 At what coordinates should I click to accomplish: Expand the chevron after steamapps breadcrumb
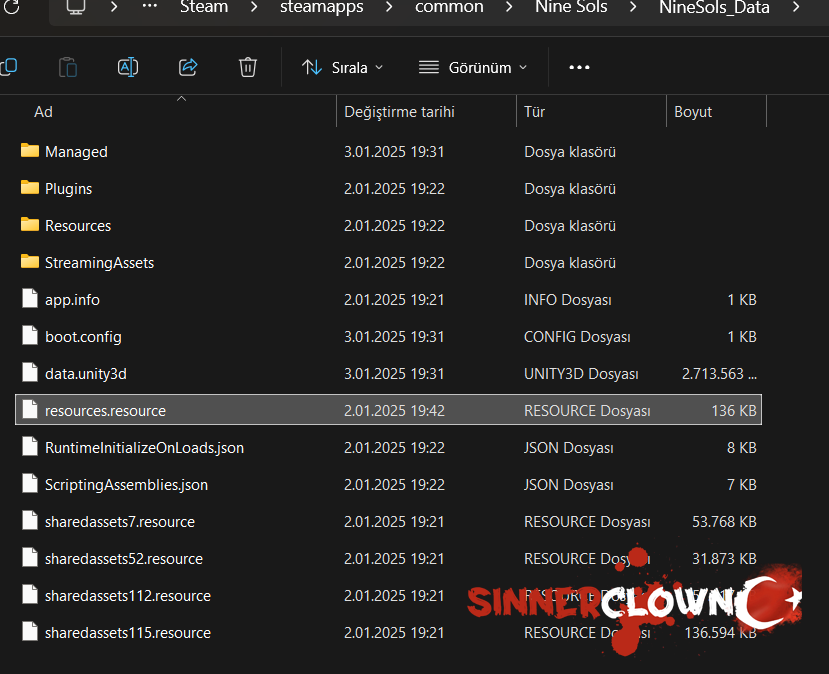[389, 7]
